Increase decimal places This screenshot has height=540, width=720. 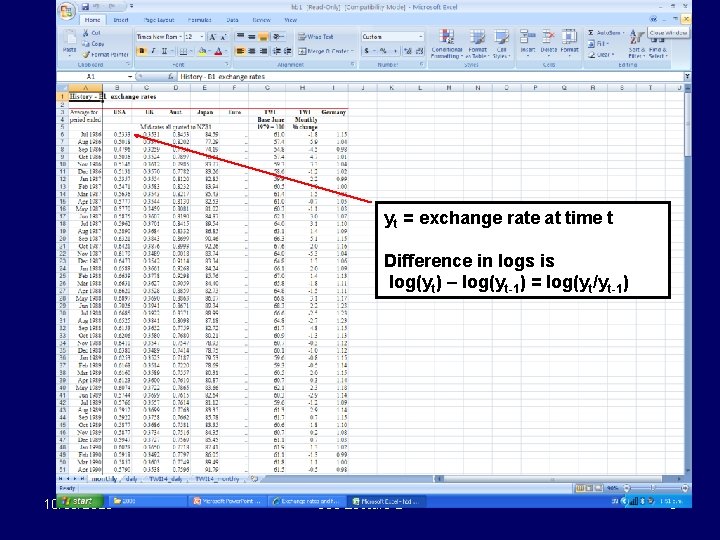point(408,51)
